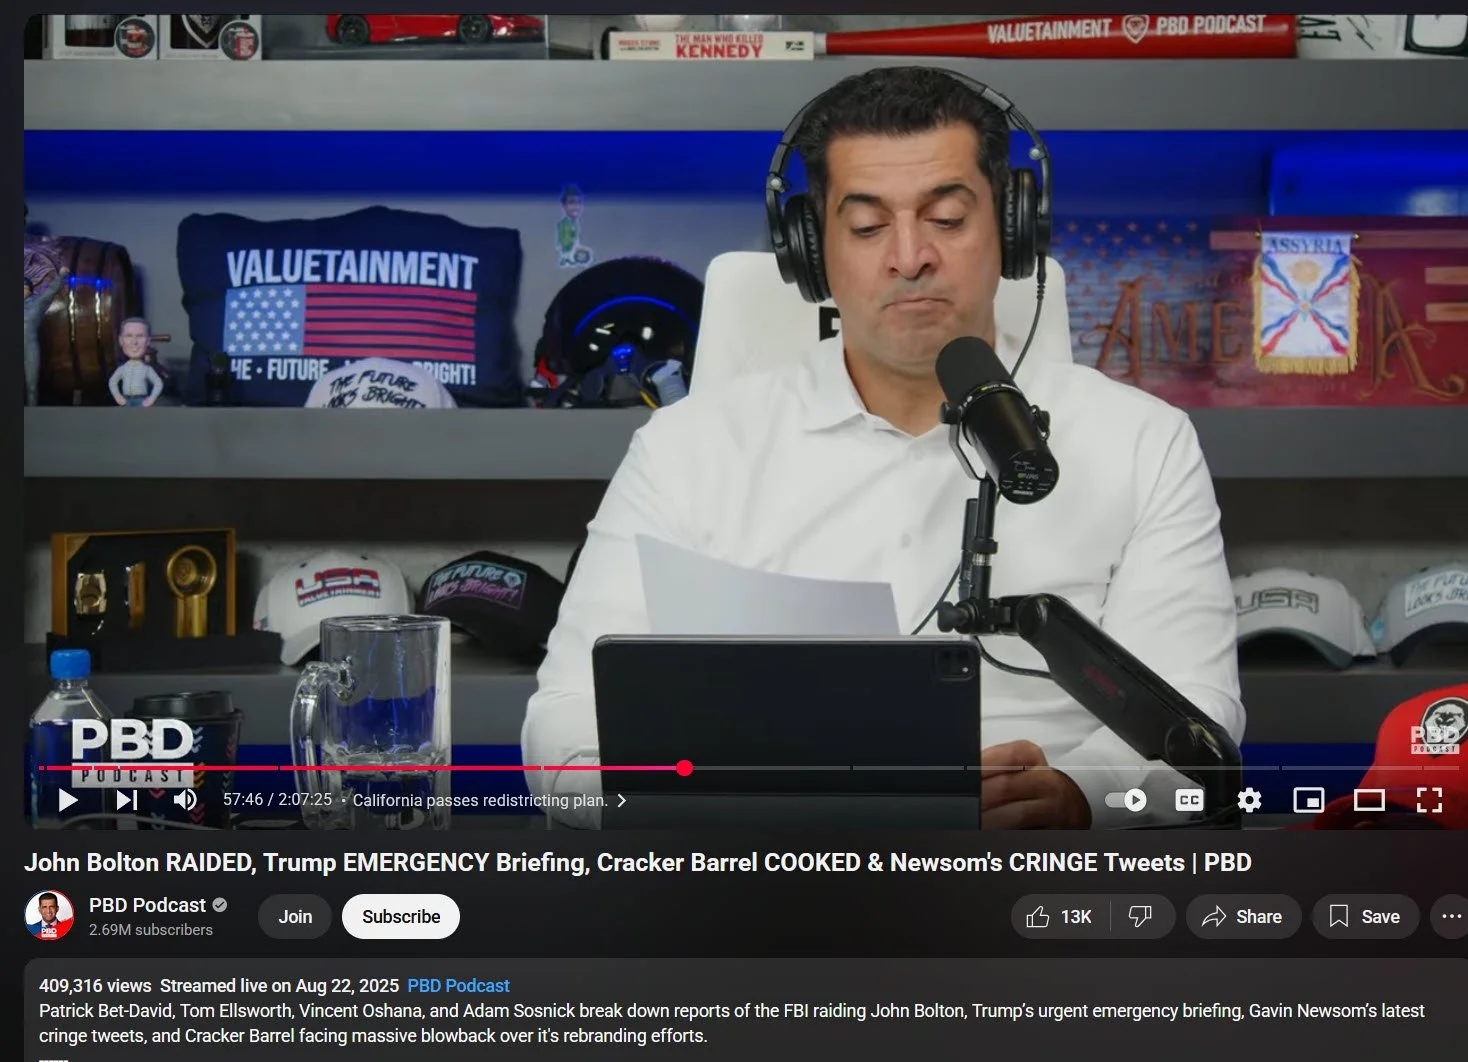The width and height of the screenshot is (1468, 1062).
Task: Click '2.69M subscribers' text
Action: click(x=151, y=930)
